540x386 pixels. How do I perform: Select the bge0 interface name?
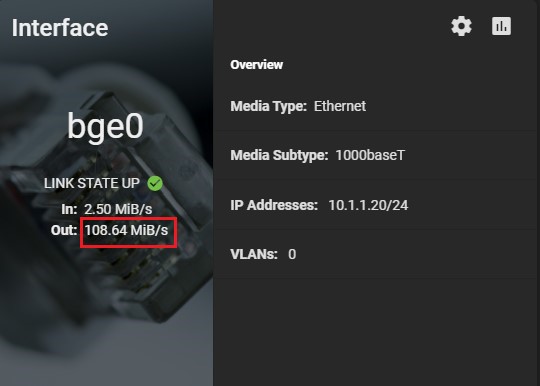[x=105, y=126]
